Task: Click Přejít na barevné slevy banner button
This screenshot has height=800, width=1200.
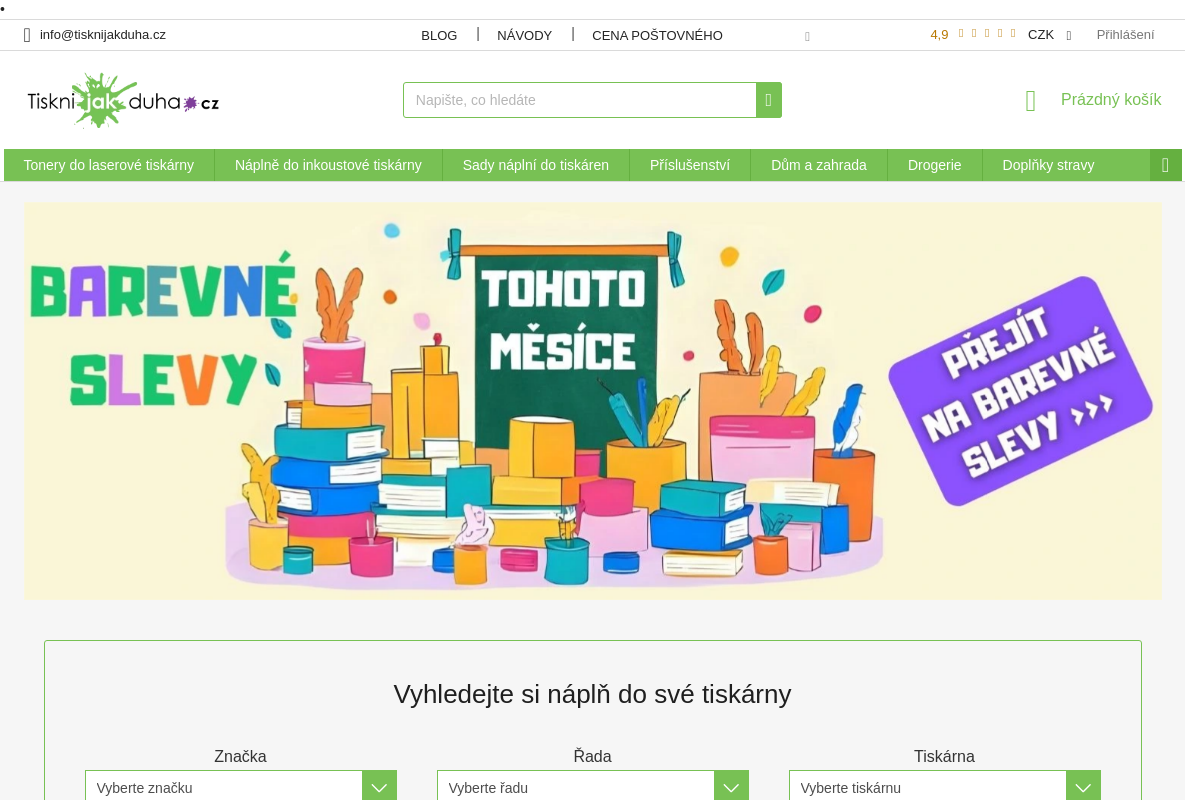Action: (1020, 391)
